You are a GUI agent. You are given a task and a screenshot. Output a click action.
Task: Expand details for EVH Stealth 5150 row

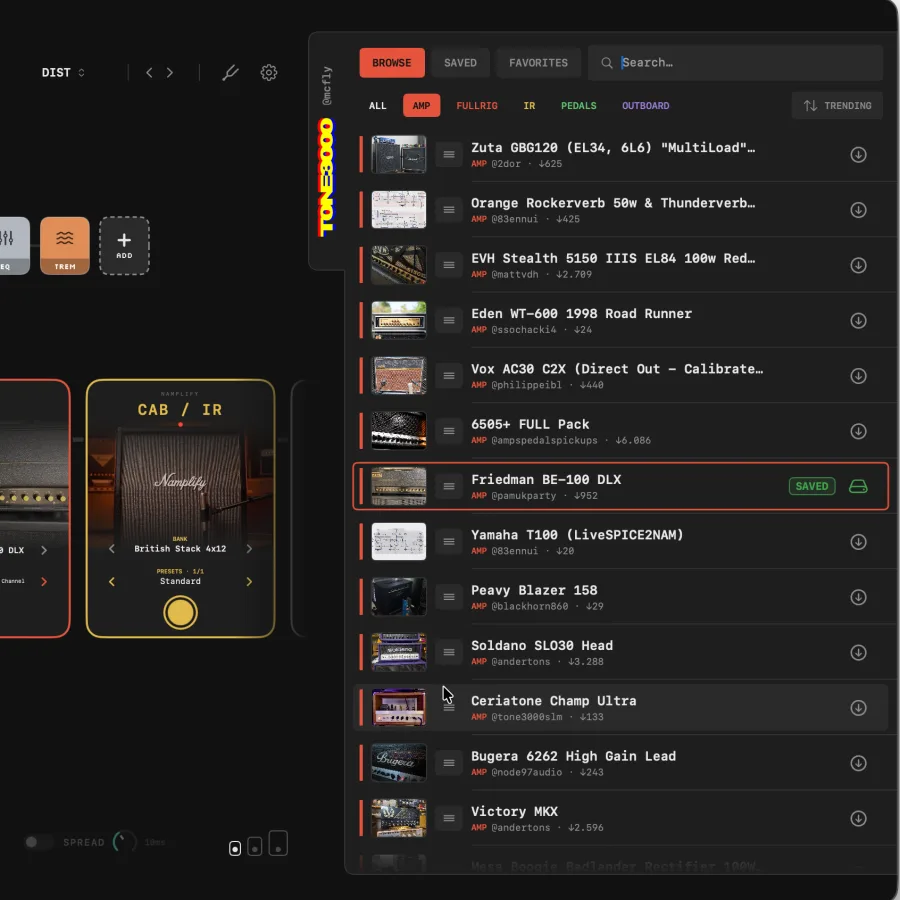(x=449, y=265)
